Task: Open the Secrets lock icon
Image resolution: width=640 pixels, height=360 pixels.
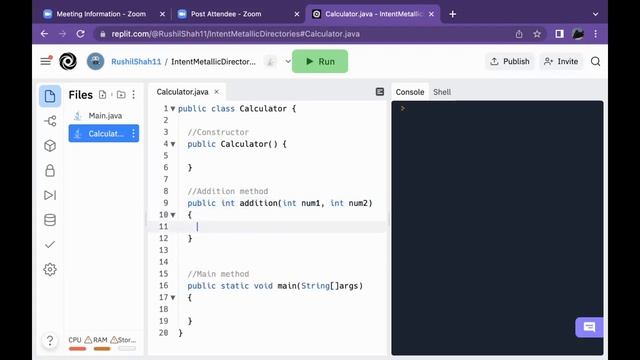Action: (50, 170)
